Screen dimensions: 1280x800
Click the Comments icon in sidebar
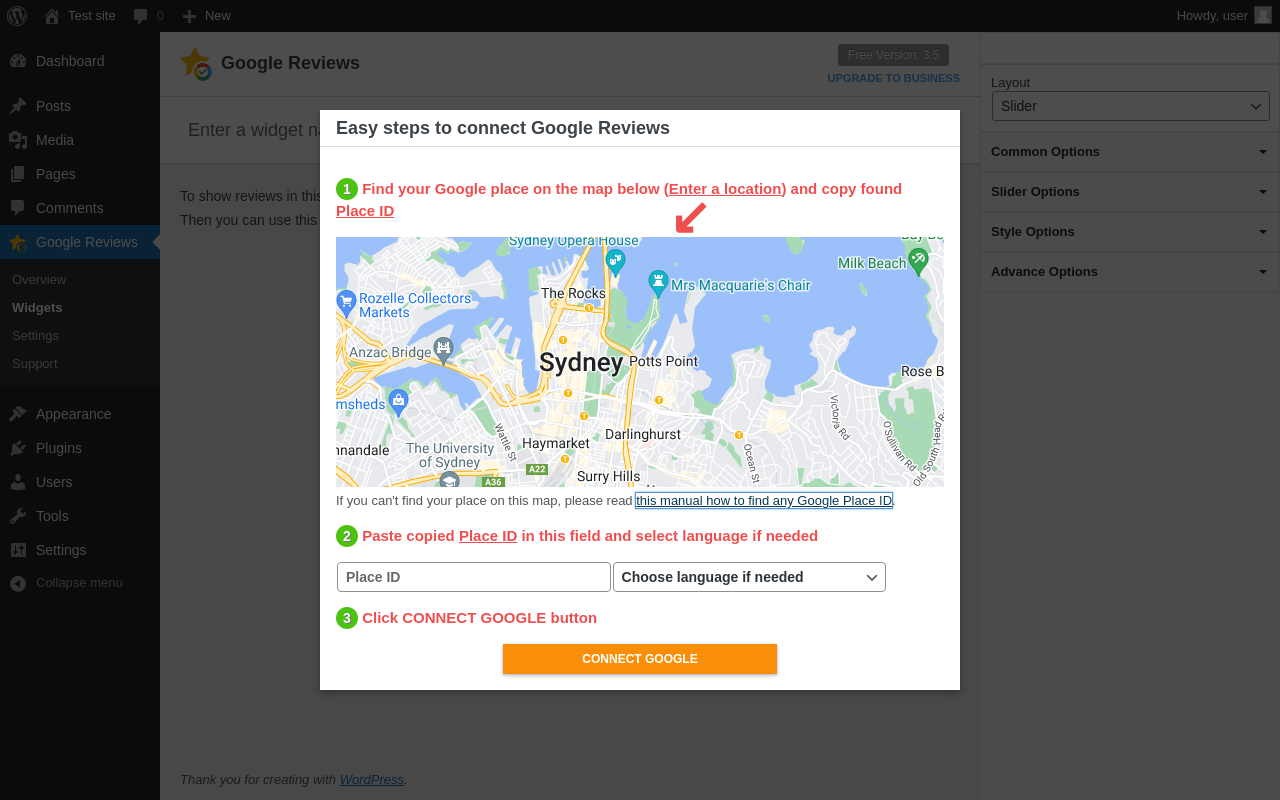(18, 208)
